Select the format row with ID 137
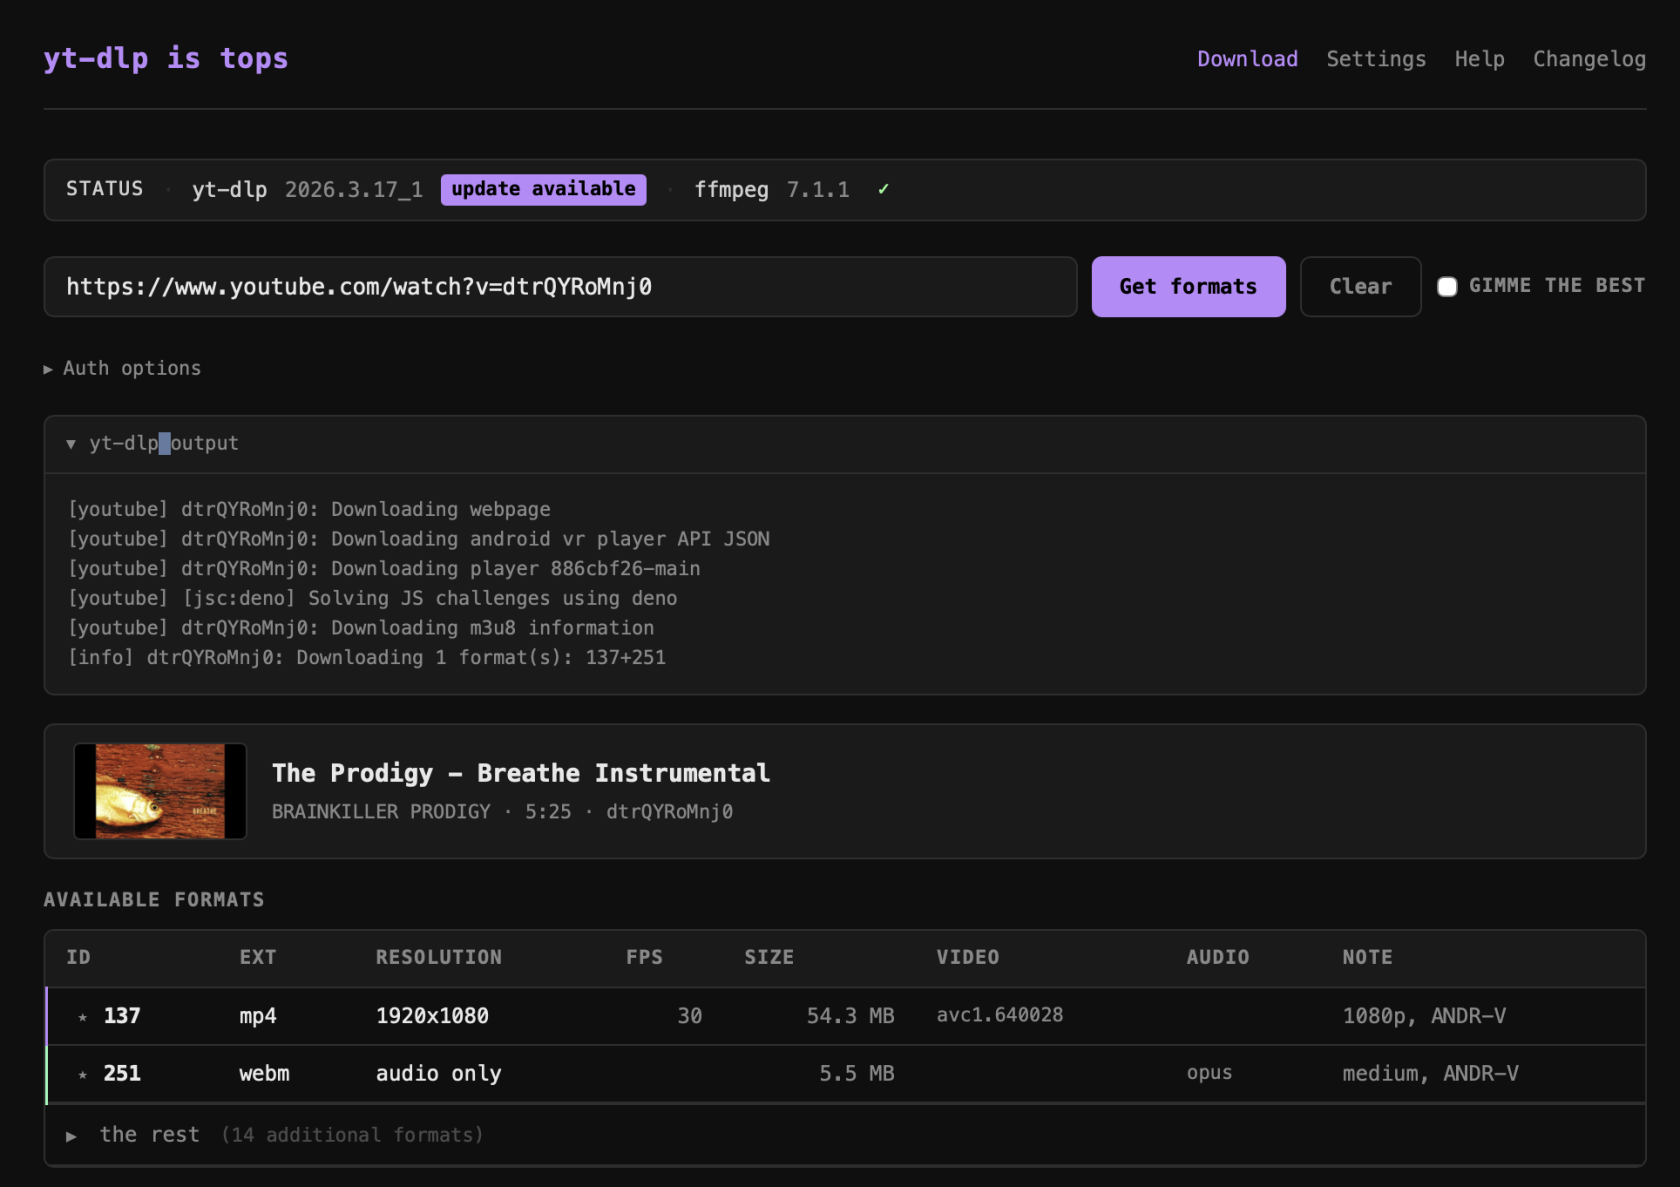Image resolution: width=1680 pixels, height=1187 pixels. [x=845, y=1016]
